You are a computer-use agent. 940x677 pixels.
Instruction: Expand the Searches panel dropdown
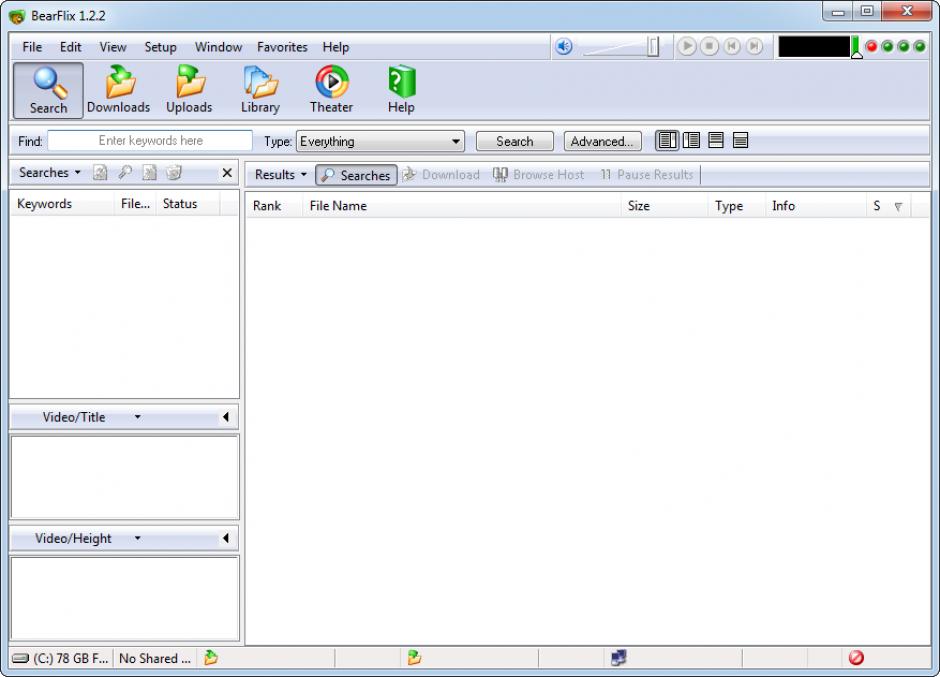click(50, 173)
